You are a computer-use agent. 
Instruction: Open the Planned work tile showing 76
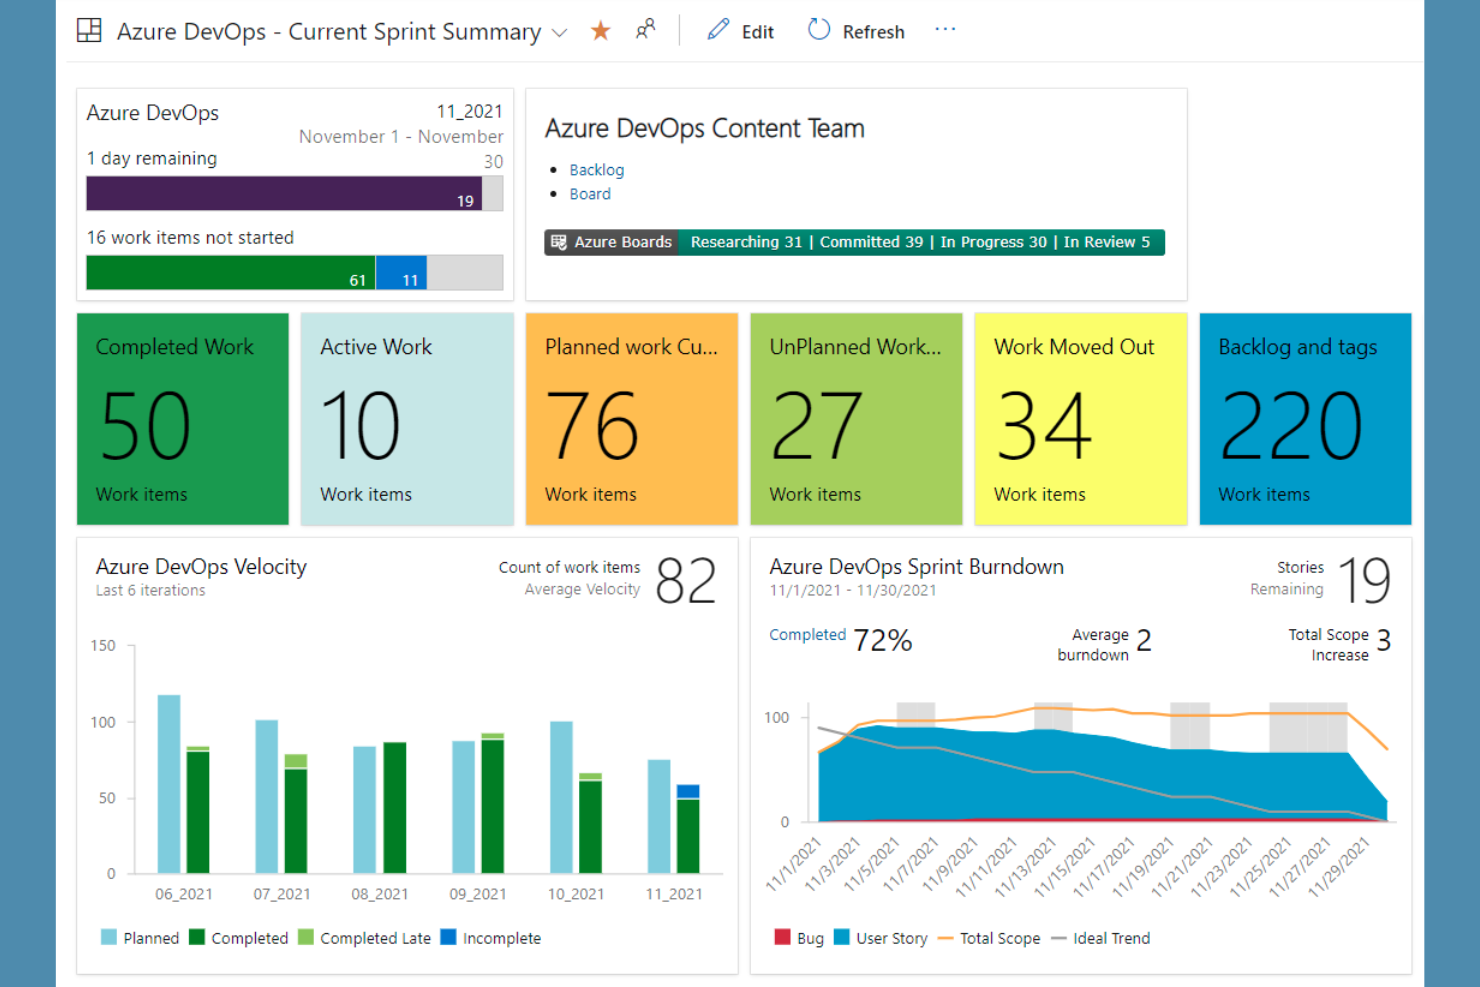[632, 419]
